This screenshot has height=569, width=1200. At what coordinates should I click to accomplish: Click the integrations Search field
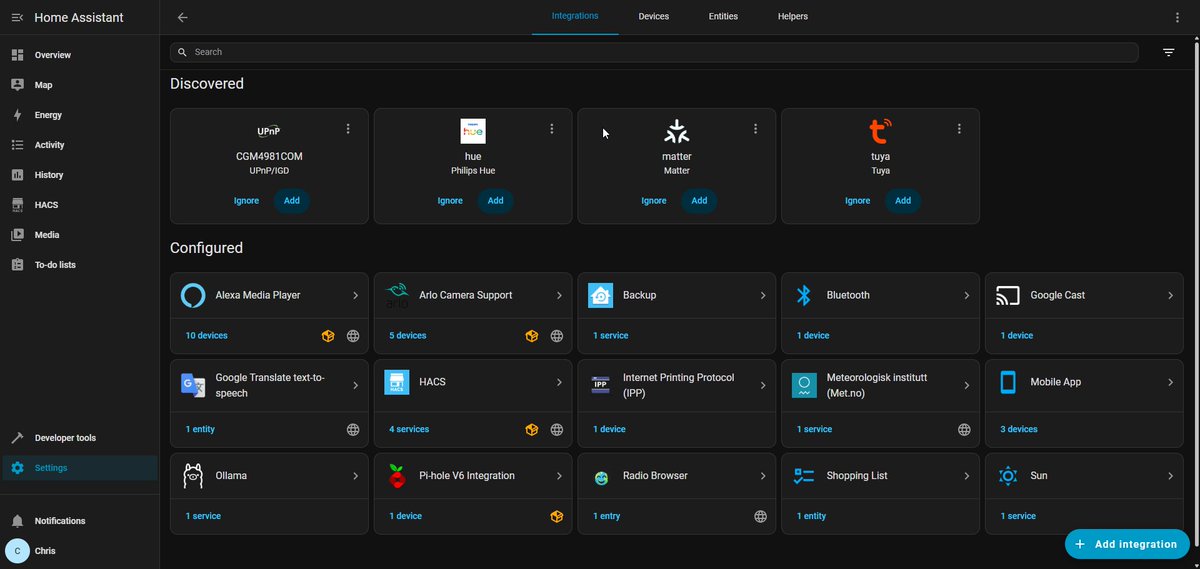coord(654,52)
